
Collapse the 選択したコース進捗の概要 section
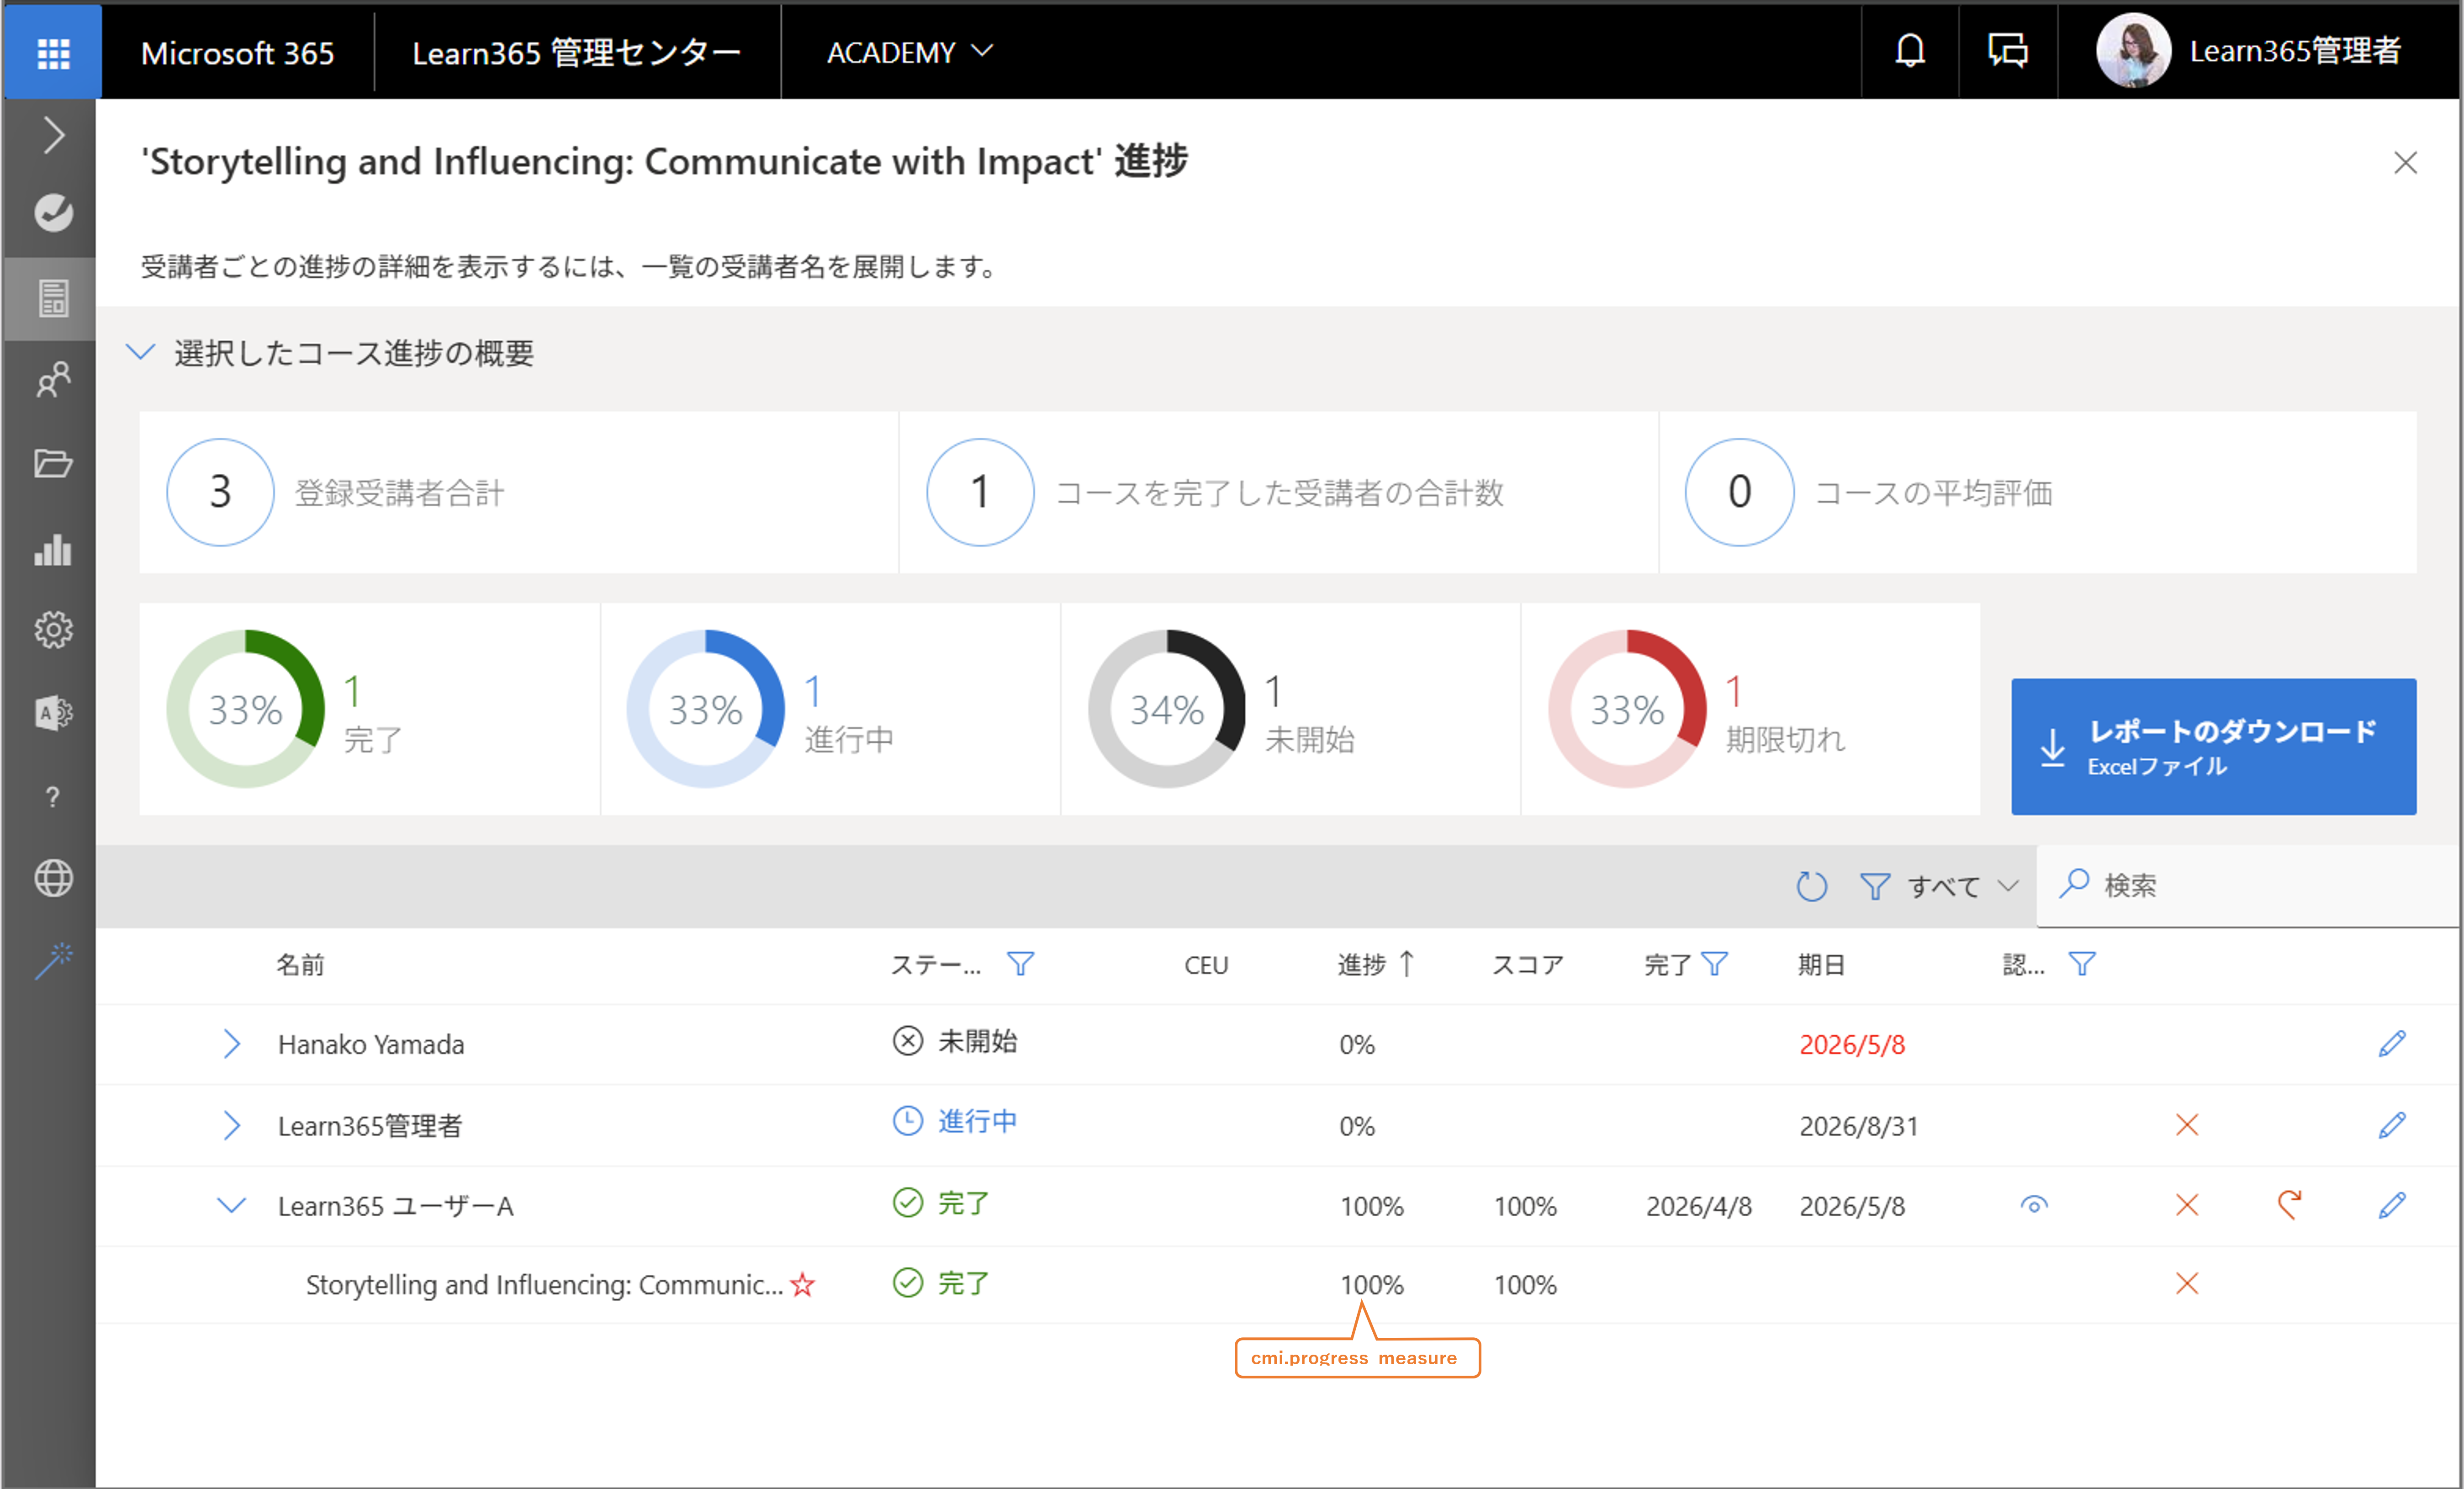[x=140, y=352]
